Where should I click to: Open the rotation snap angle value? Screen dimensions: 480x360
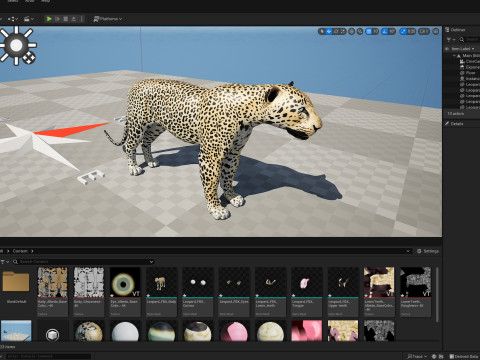392,31
